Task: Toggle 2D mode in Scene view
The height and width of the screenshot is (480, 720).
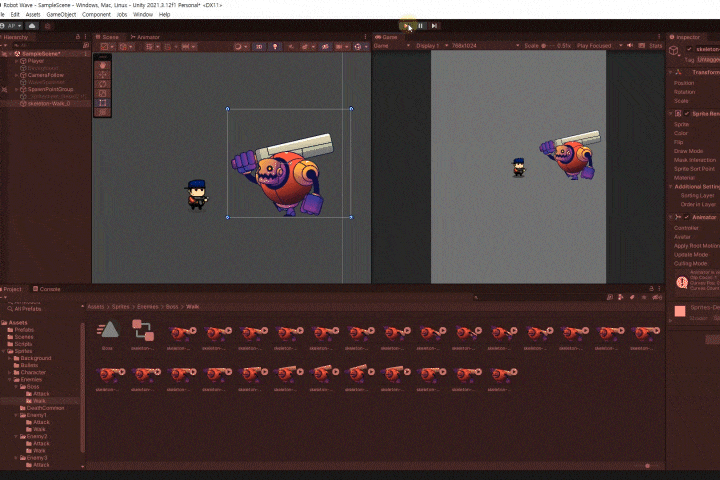Action: [x=259, y=46]
